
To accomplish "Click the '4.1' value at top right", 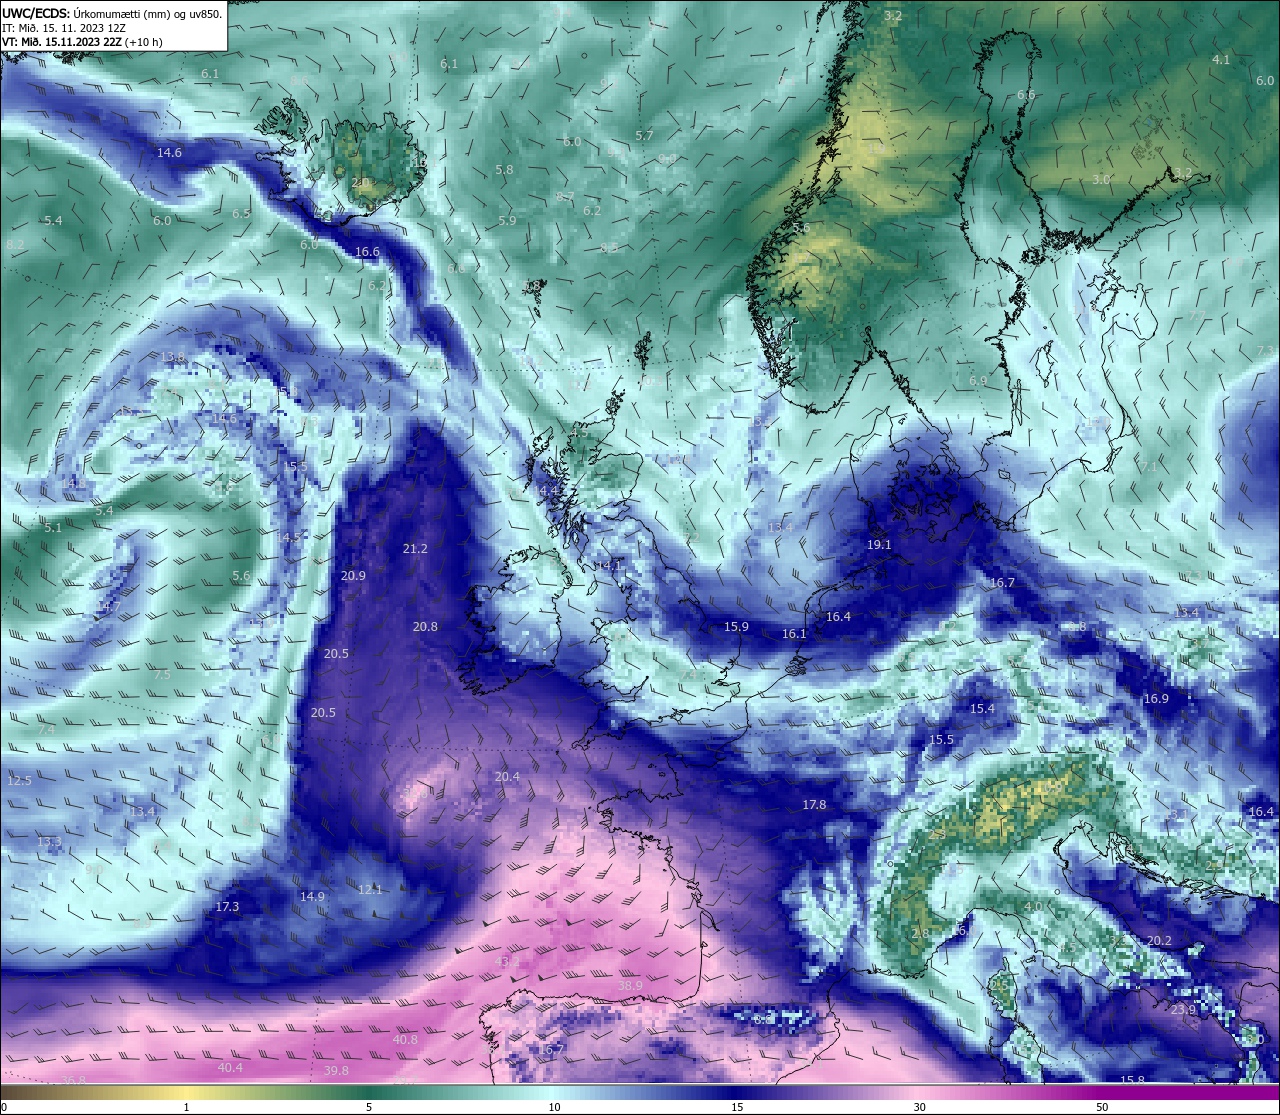I will point(1221,60).
